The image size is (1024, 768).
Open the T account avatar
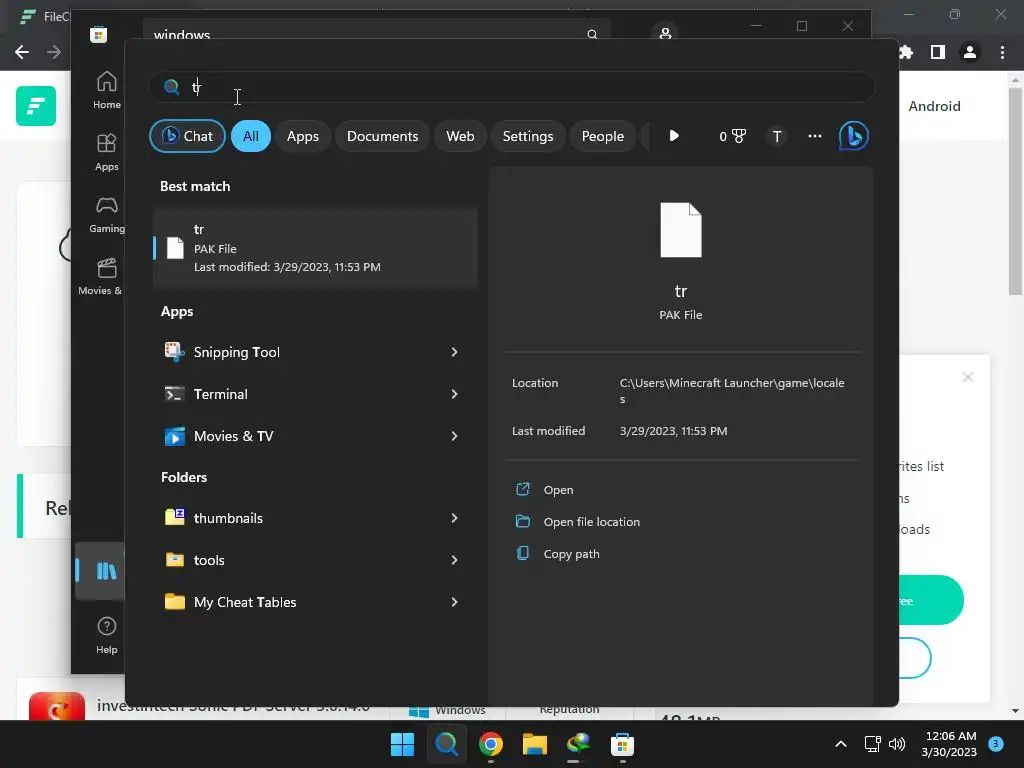click(776, 136)
